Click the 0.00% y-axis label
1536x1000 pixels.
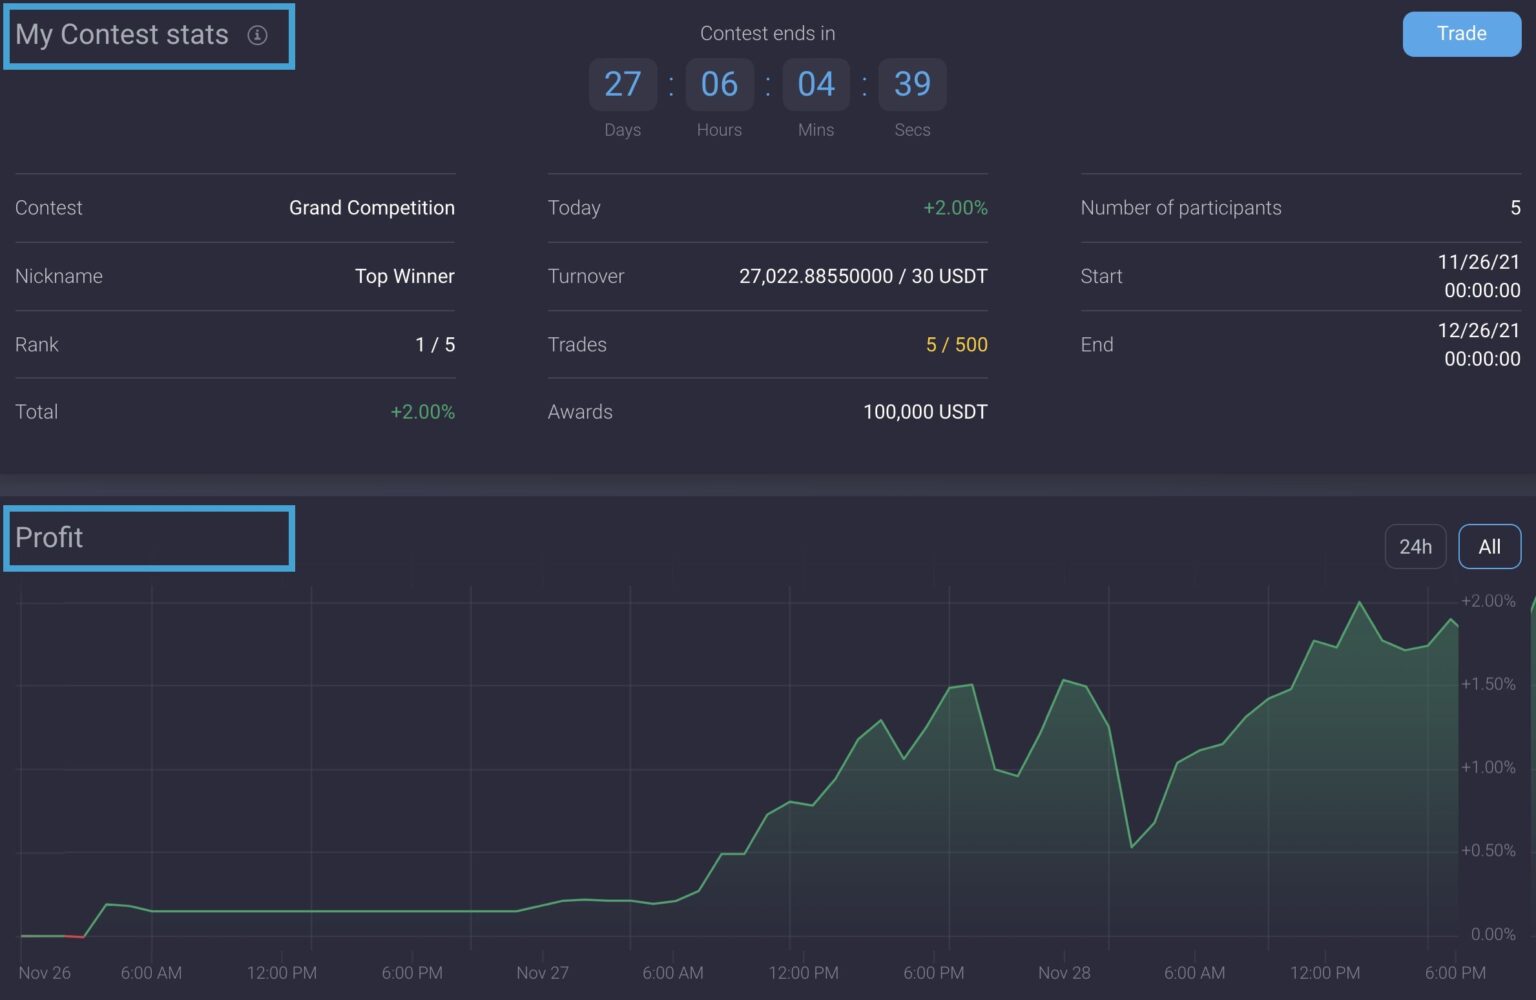[1493, 934]
